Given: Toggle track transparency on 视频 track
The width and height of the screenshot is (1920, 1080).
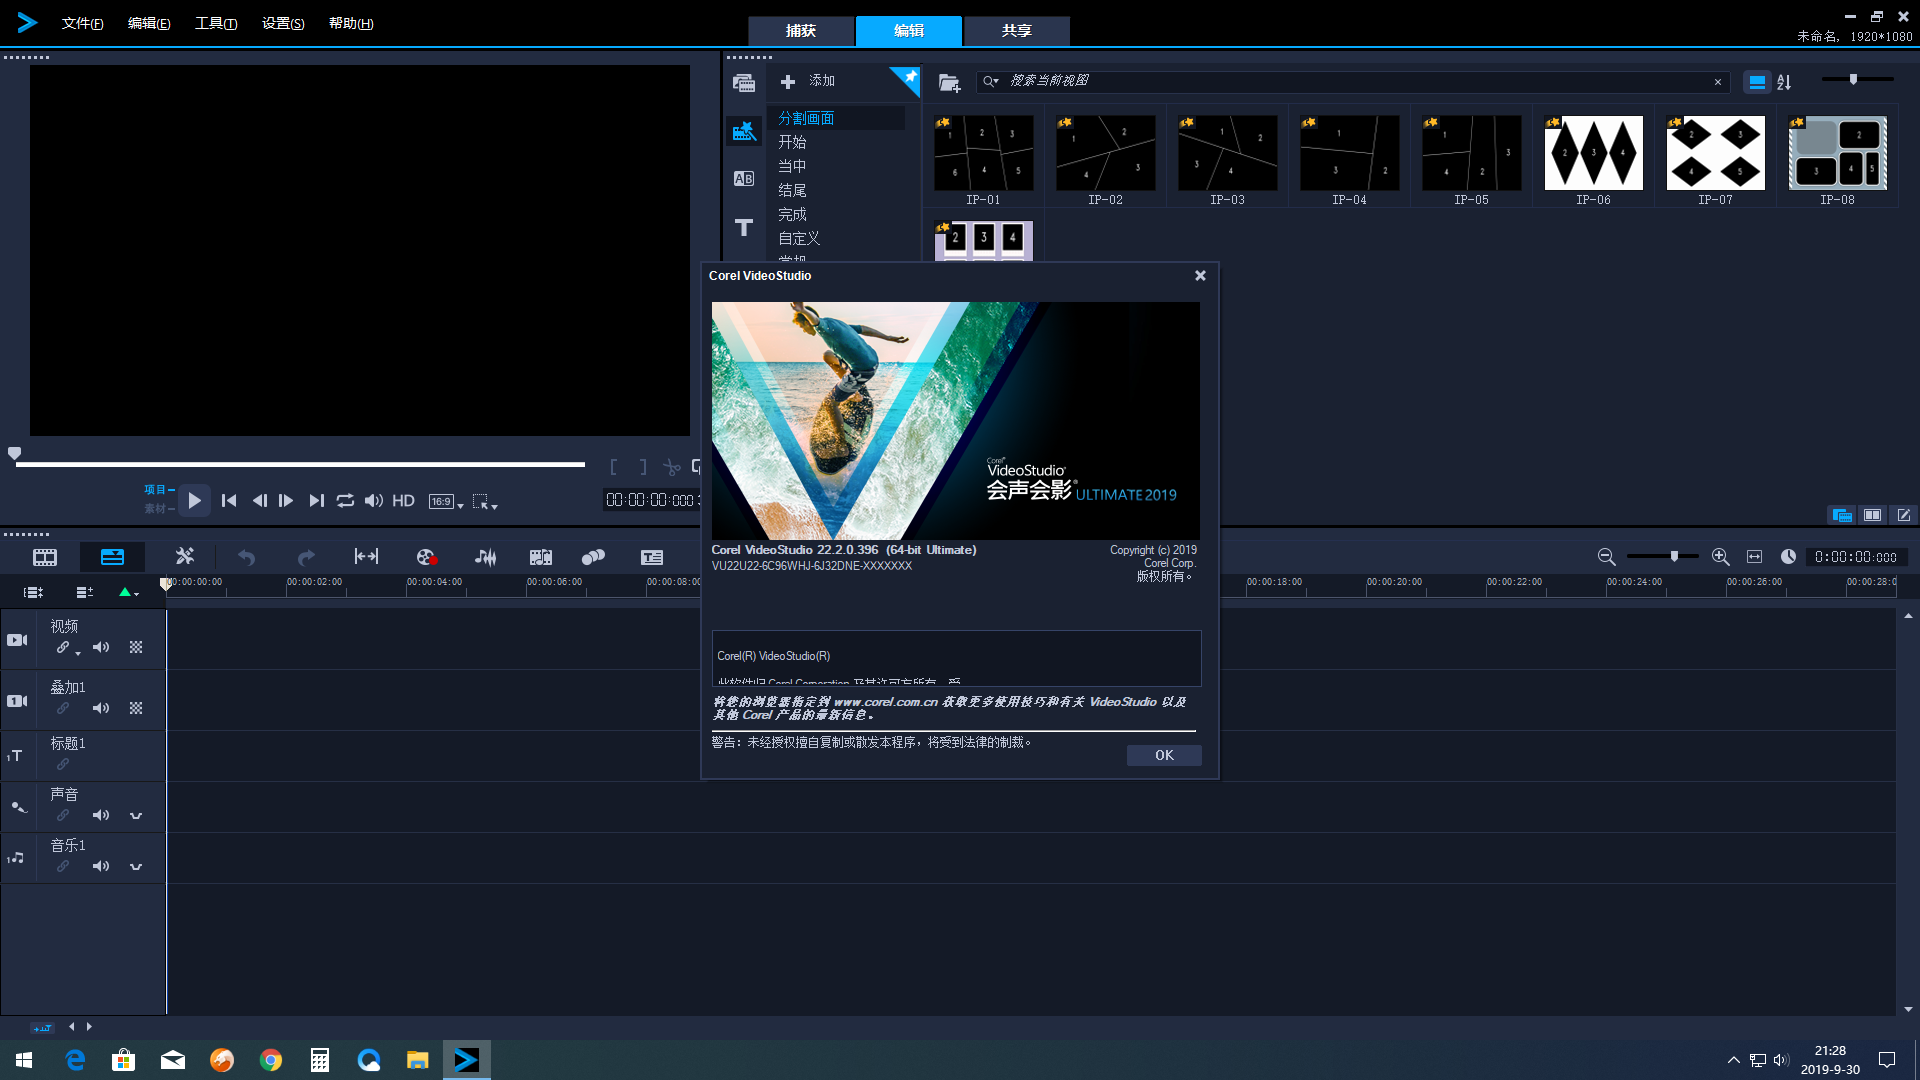Looking at the screenshot, I should [x=136, y=647].
